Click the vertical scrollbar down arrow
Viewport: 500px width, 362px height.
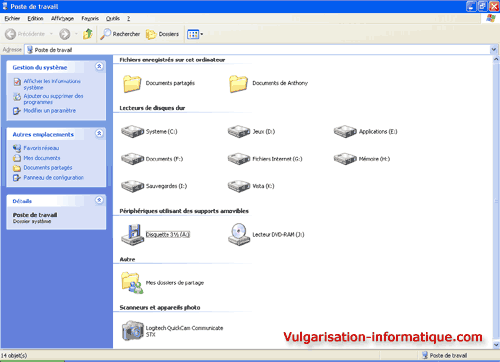pos(496,345)
